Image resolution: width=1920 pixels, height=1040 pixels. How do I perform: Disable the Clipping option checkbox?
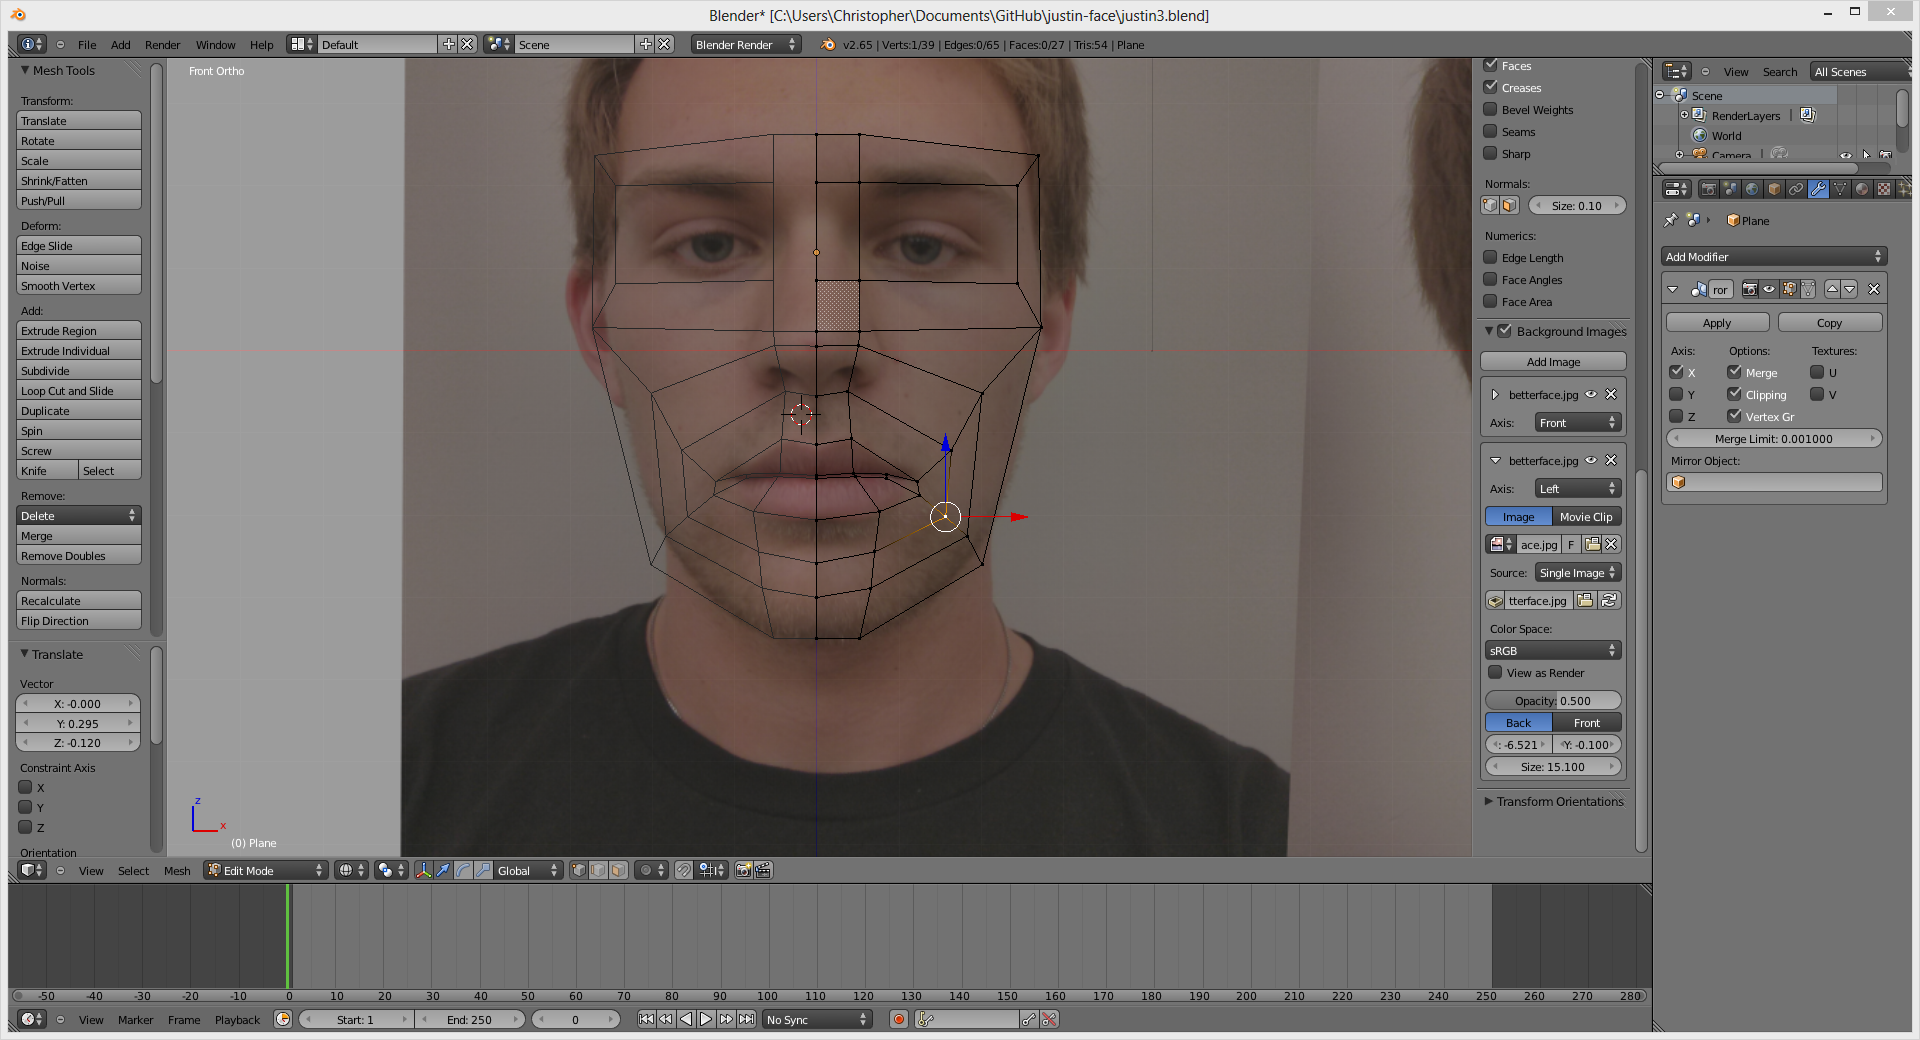(x=1734, y=394)
